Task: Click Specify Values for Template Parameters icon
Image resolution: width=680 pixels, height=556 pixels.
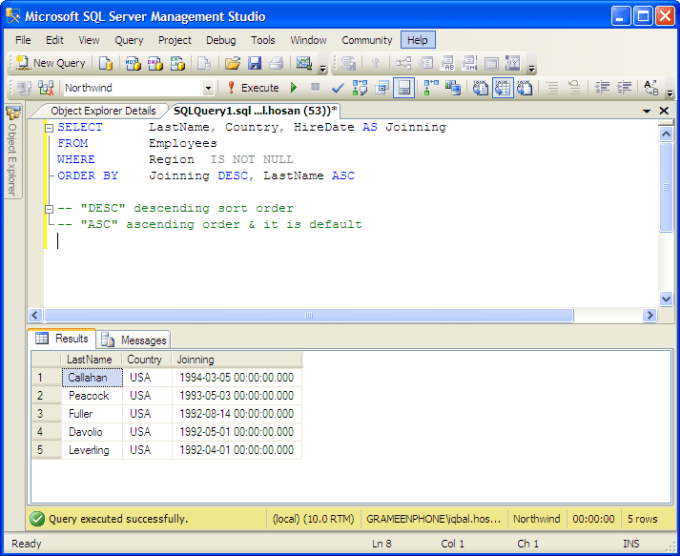Action: (651, 88)
